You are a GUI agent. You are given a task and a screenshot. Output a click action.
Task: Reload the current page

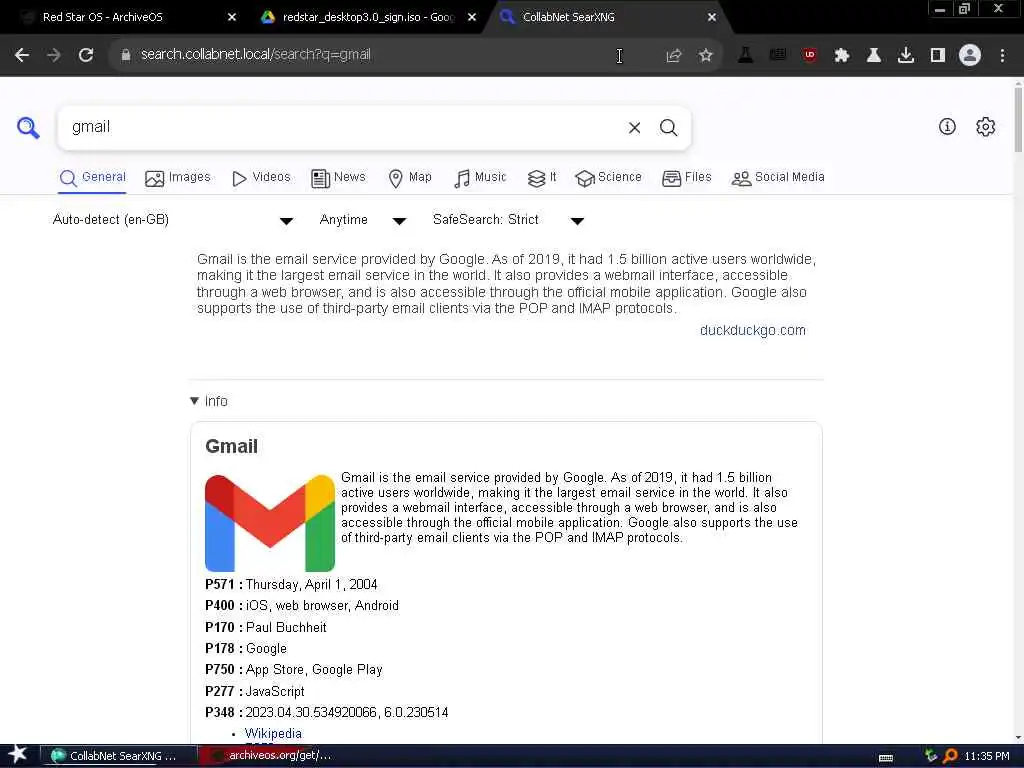(x=86, y=55)
